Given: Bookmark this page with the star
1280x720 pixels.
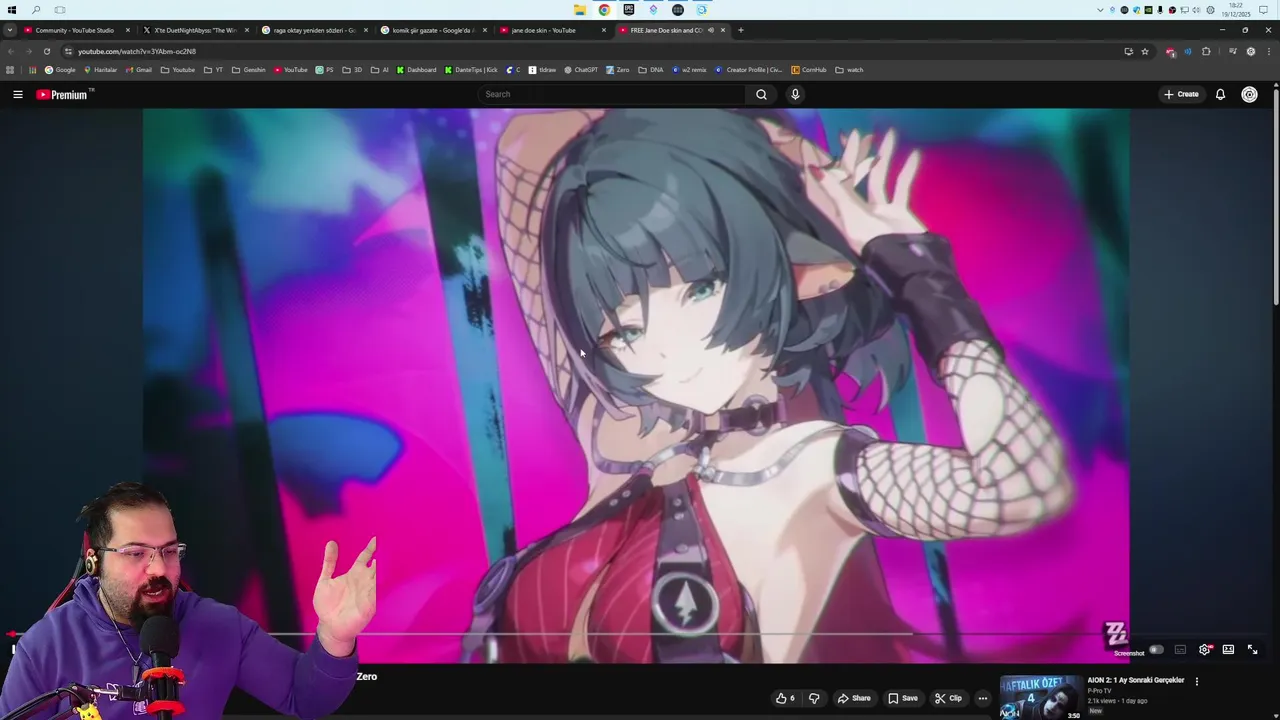Looking at the screenshot, I should (x=1145, y=51).
